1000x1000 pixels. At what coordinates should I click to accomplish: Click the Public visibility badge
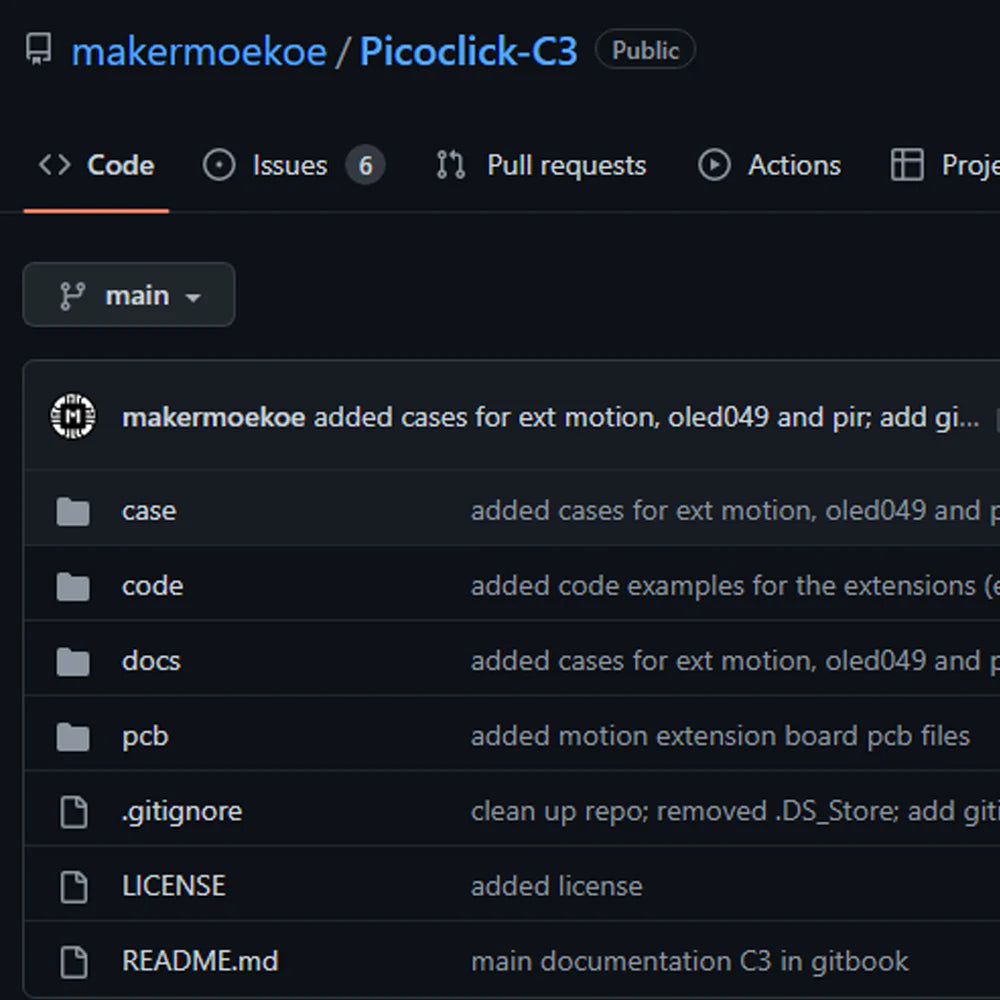pyautogui.click(x=645, y=49)
